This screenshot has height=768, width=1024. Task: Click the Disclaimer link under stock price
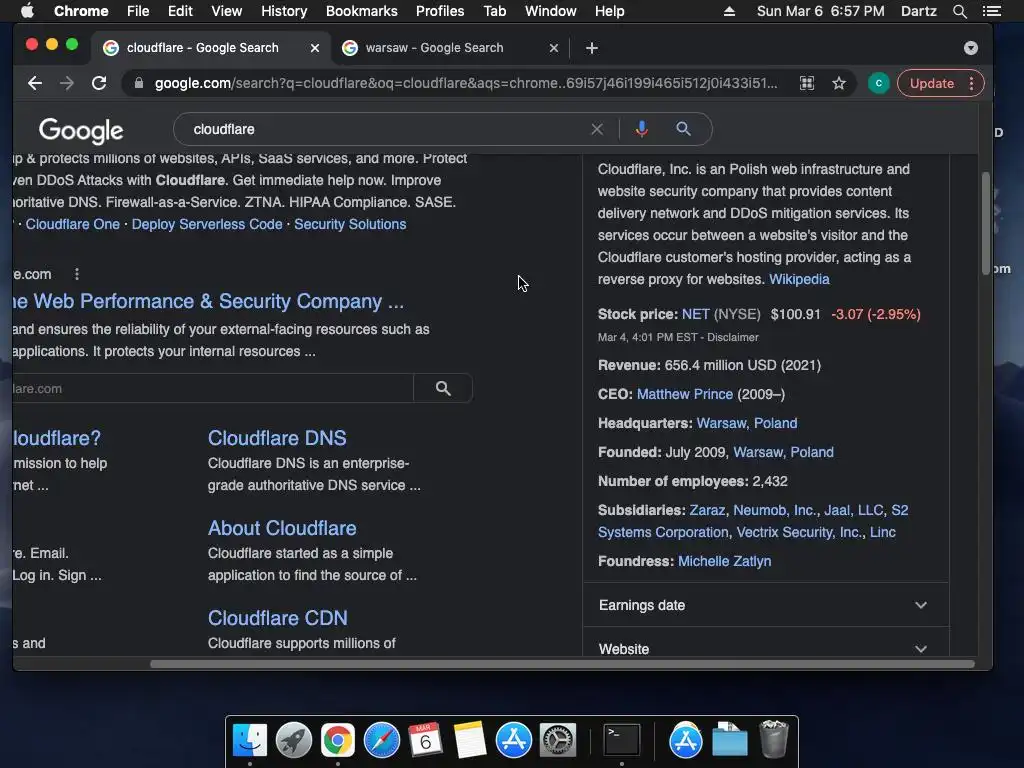coord(733,338)
